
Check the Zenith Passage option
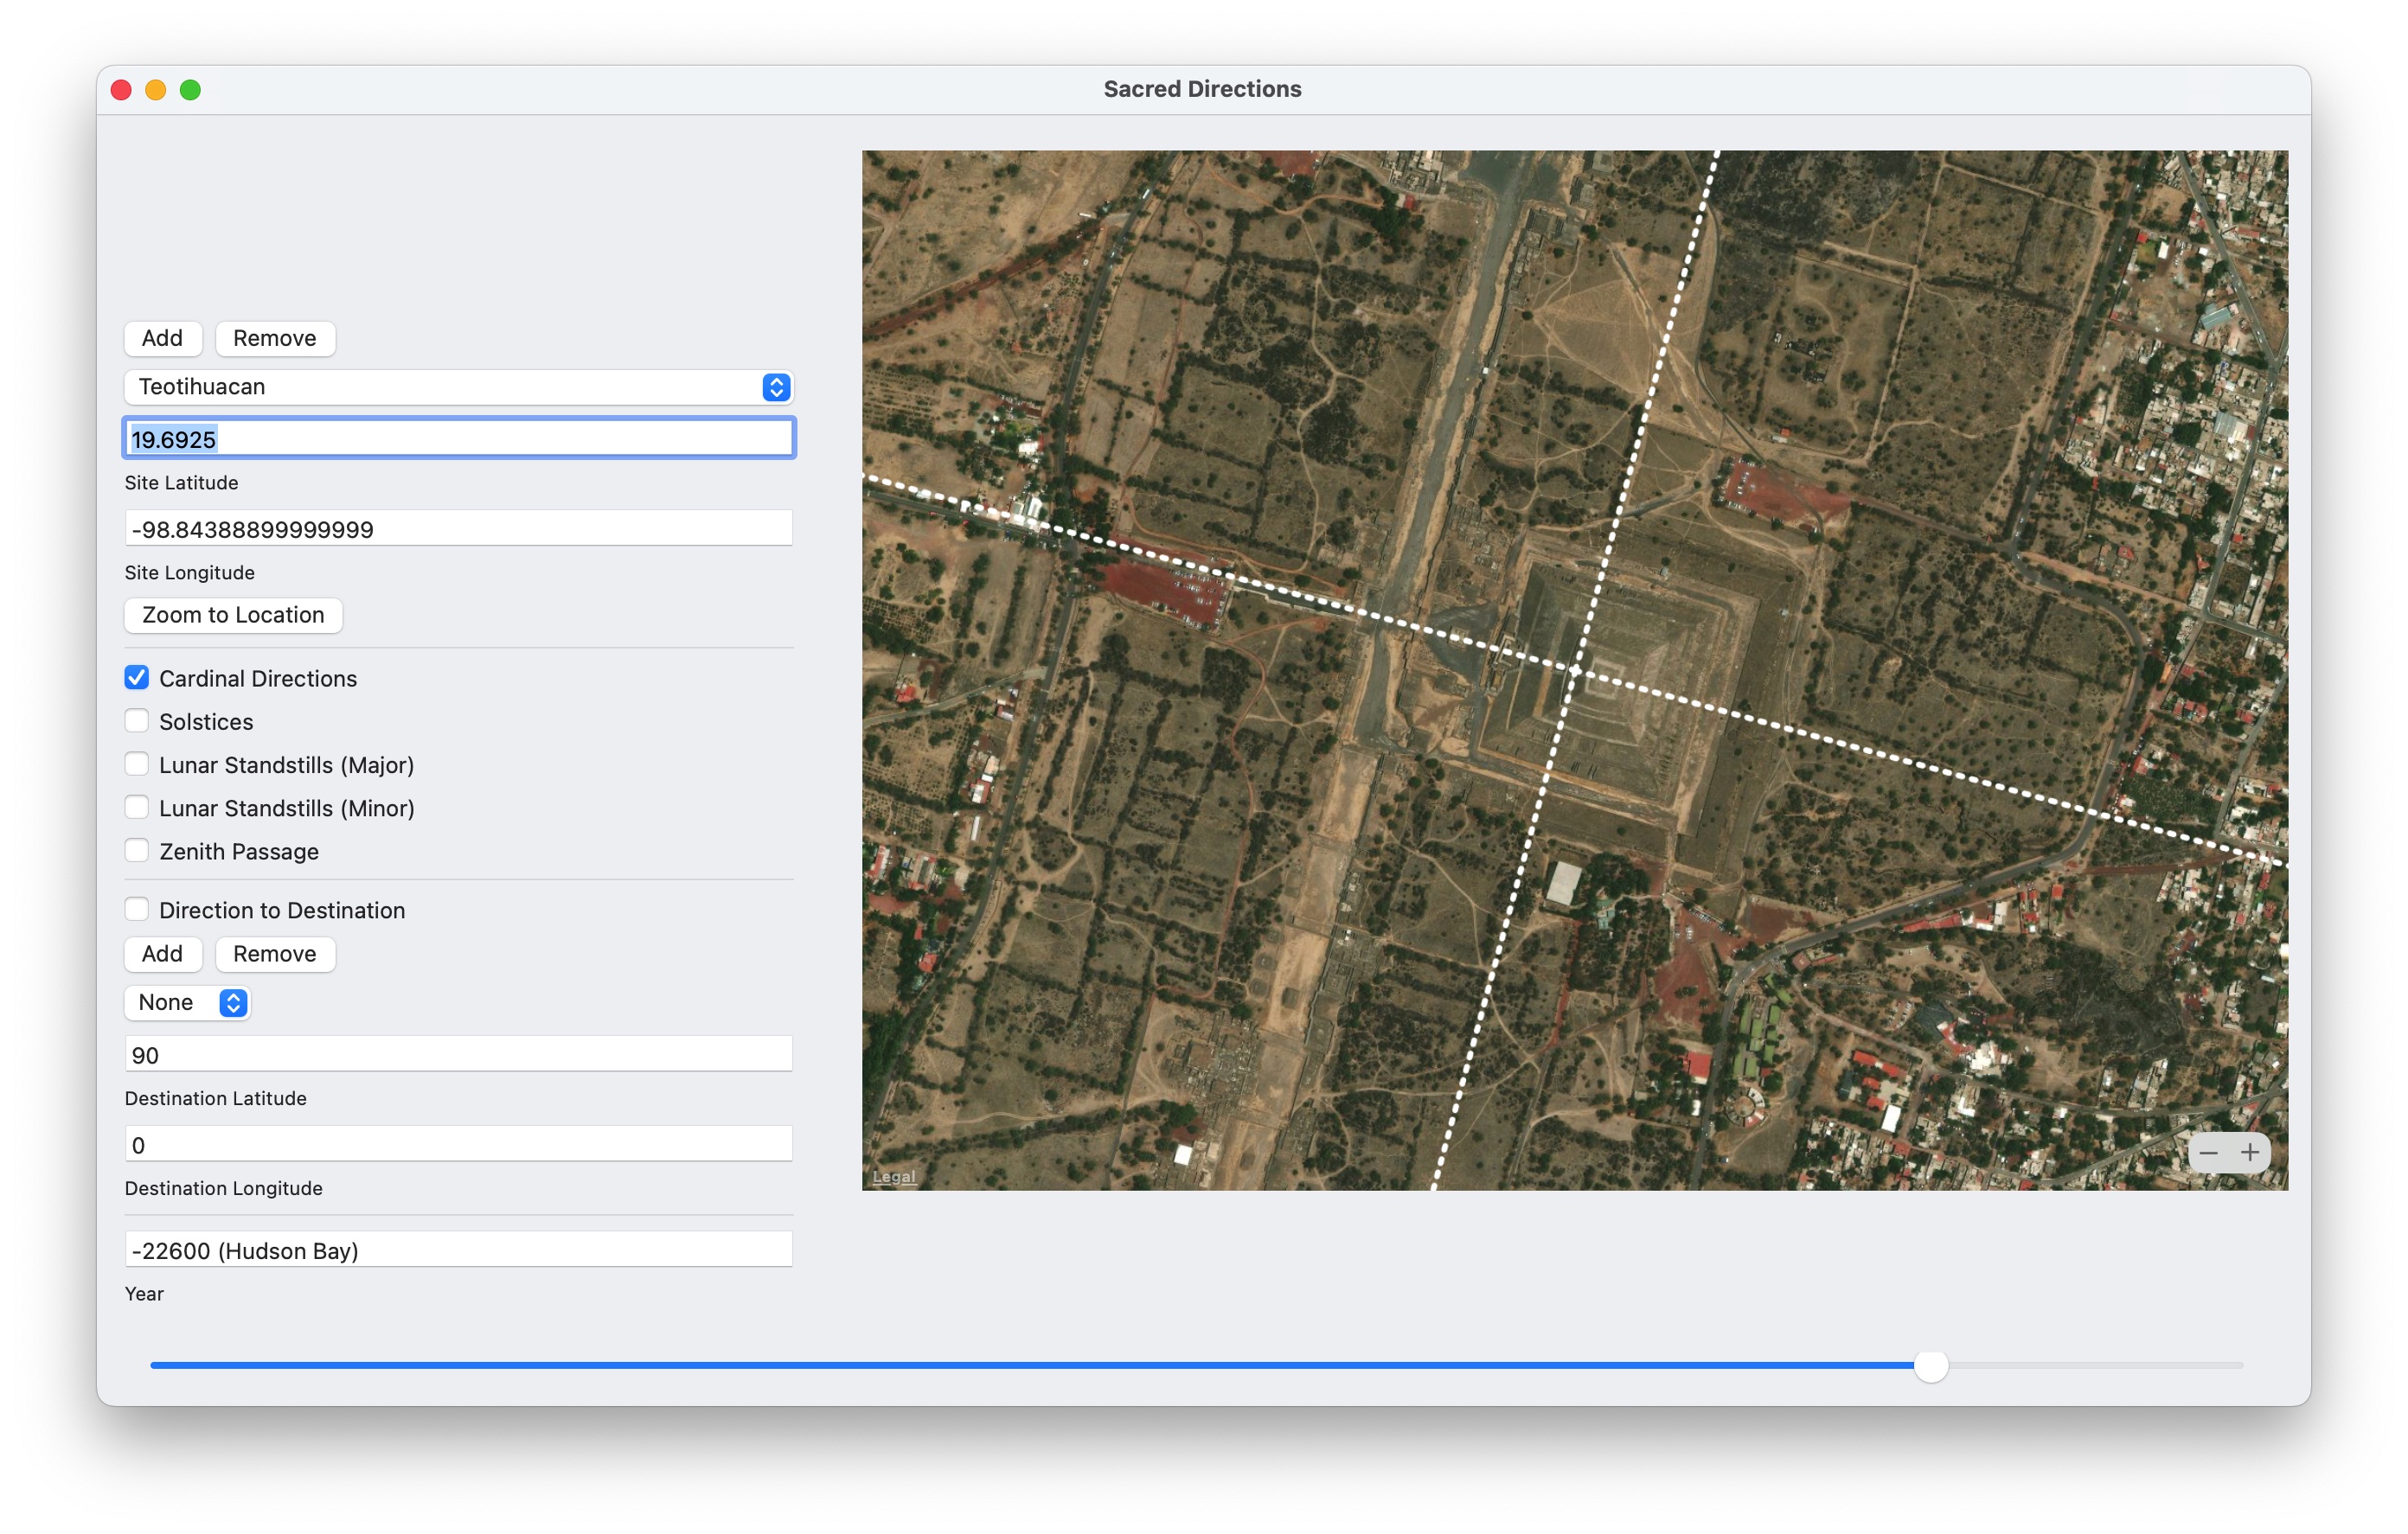(137, 850)
